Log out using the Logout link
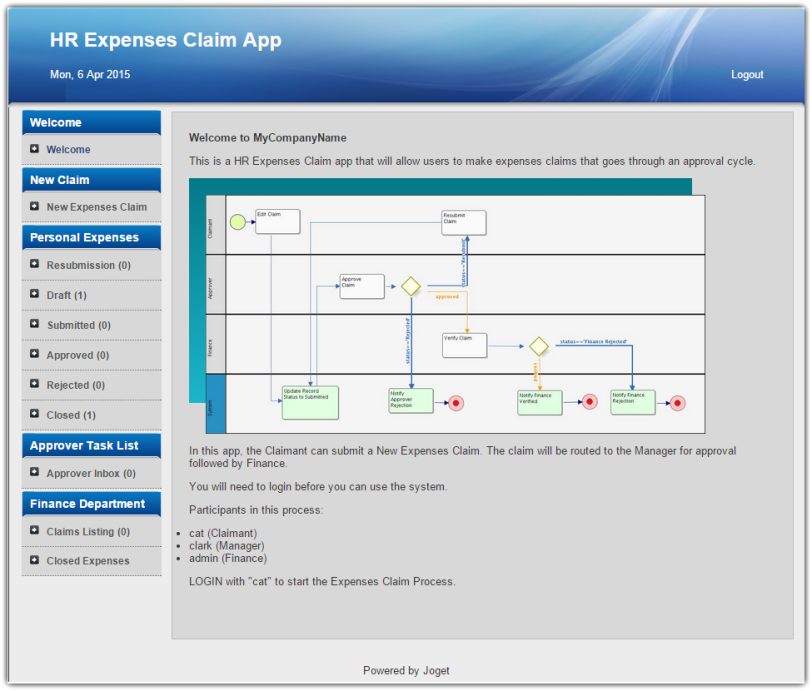The image size is (812, 691). pos(746,75)
